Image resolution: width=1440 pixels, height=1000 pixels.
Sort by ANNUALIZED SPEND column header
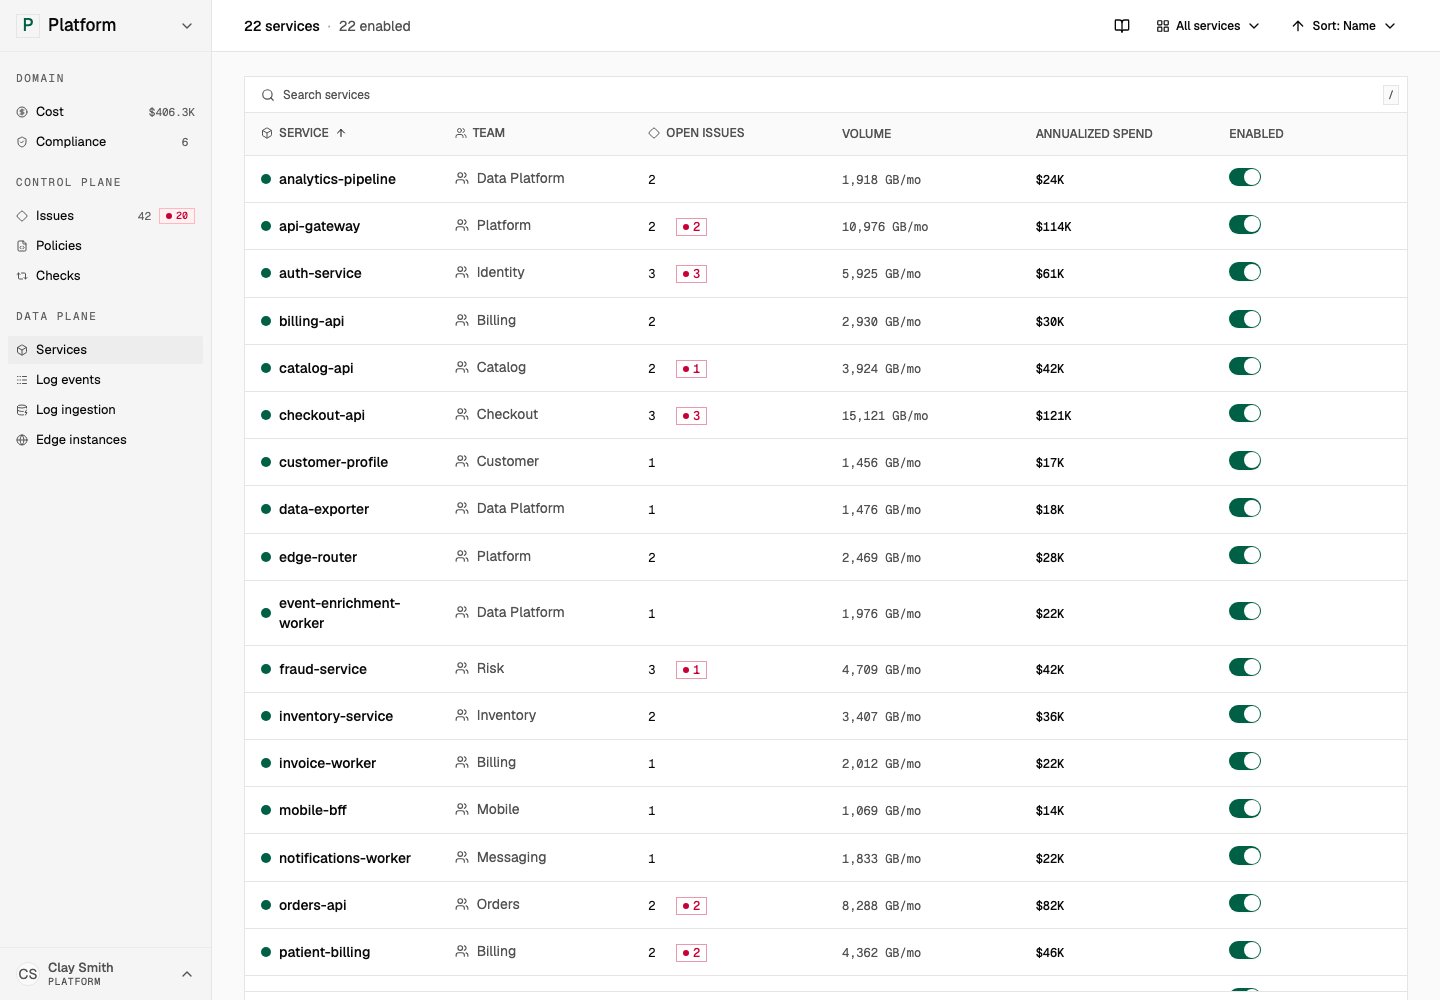point(1094,134)
